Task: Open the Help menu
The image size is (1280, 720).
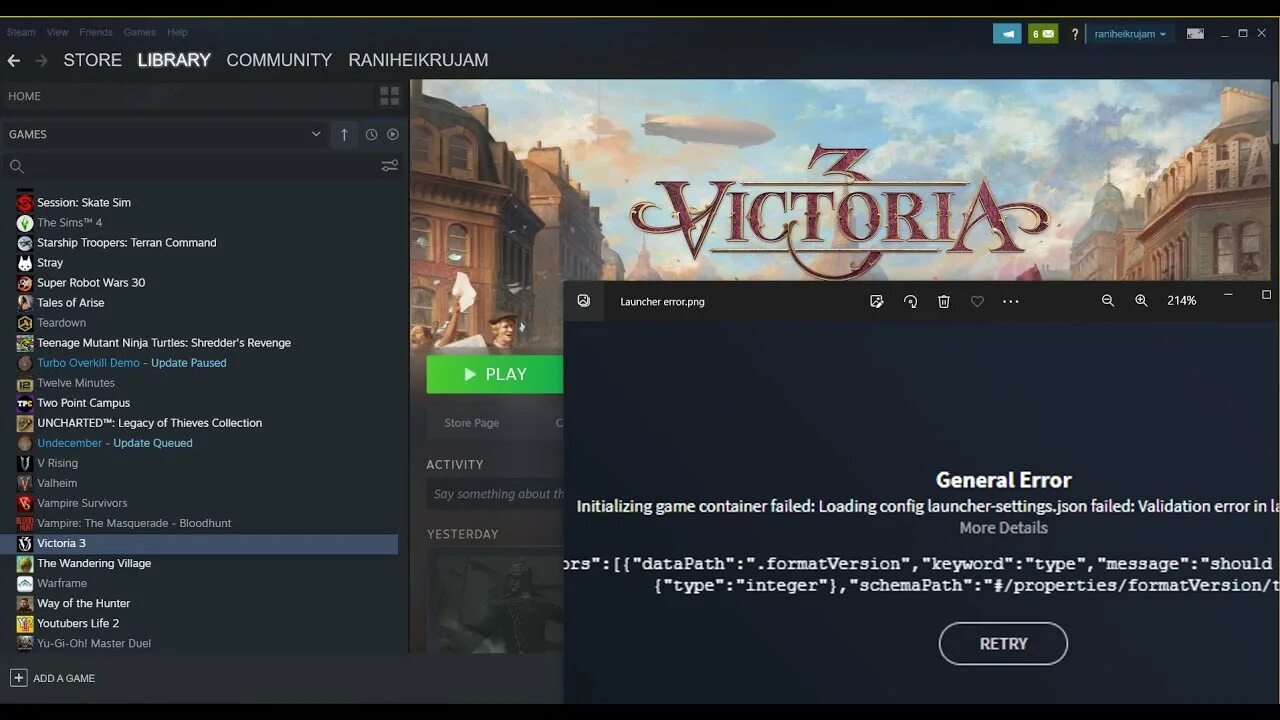Action: tap(177, 32)
